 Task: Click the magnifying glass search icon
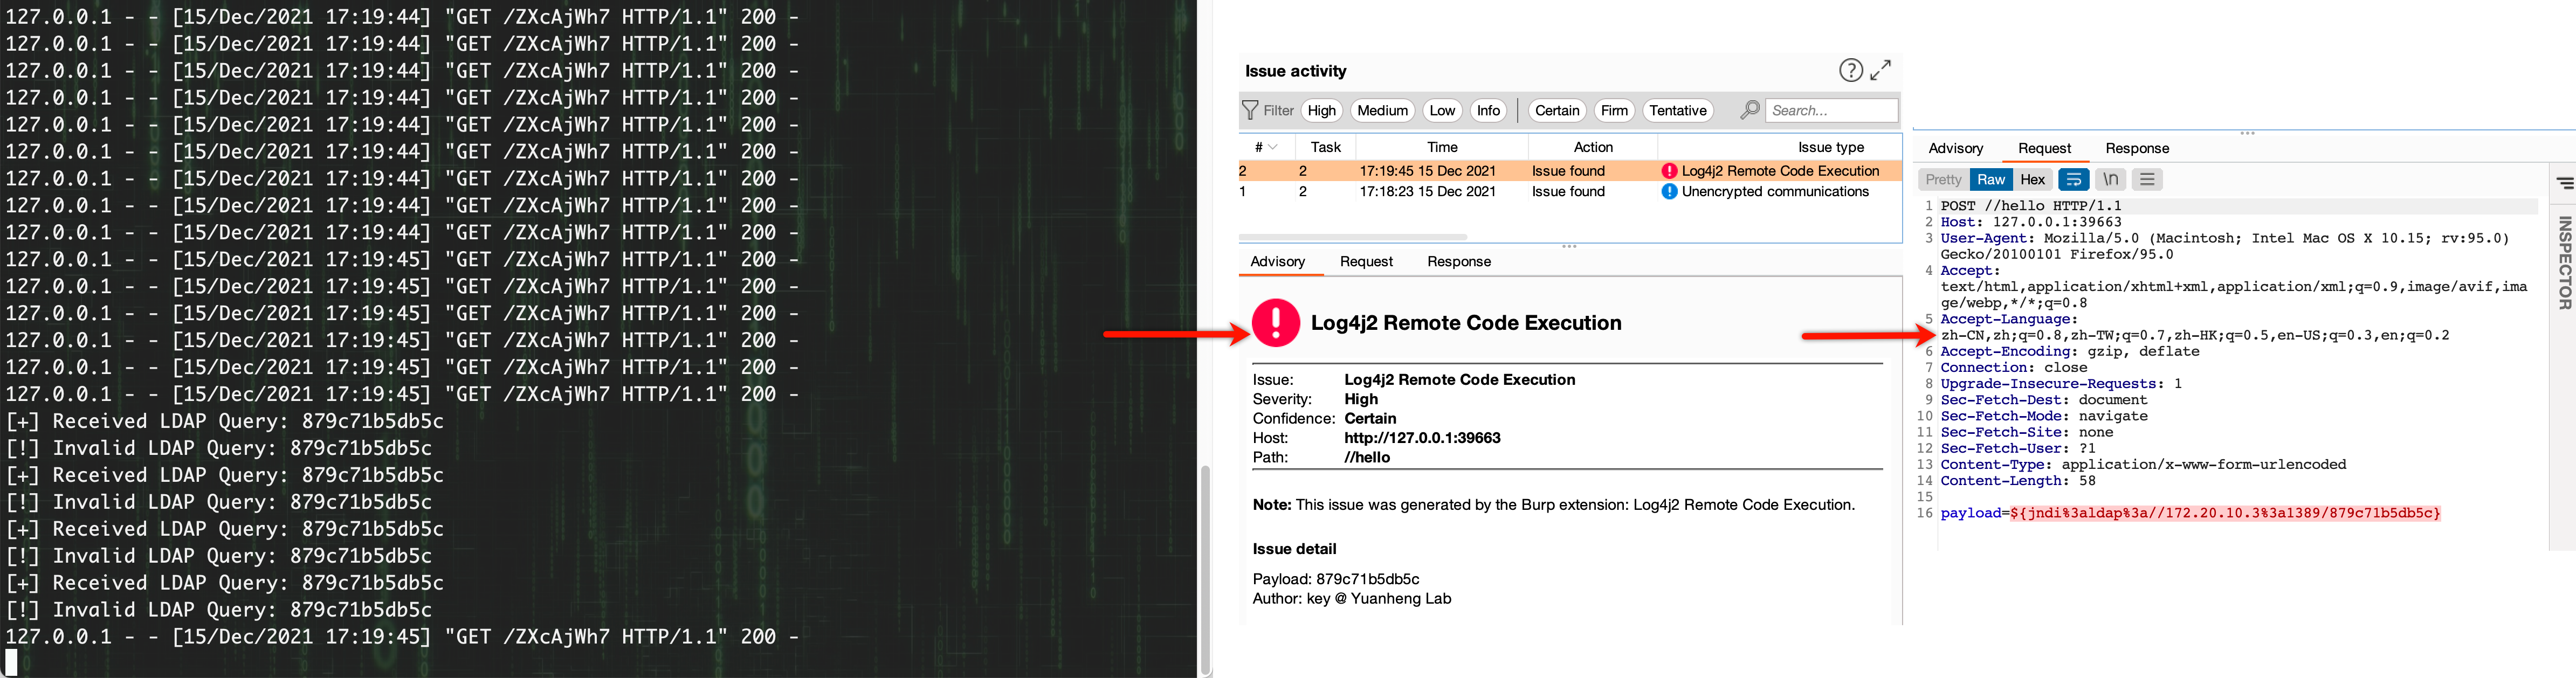(x=1749, y=110)
